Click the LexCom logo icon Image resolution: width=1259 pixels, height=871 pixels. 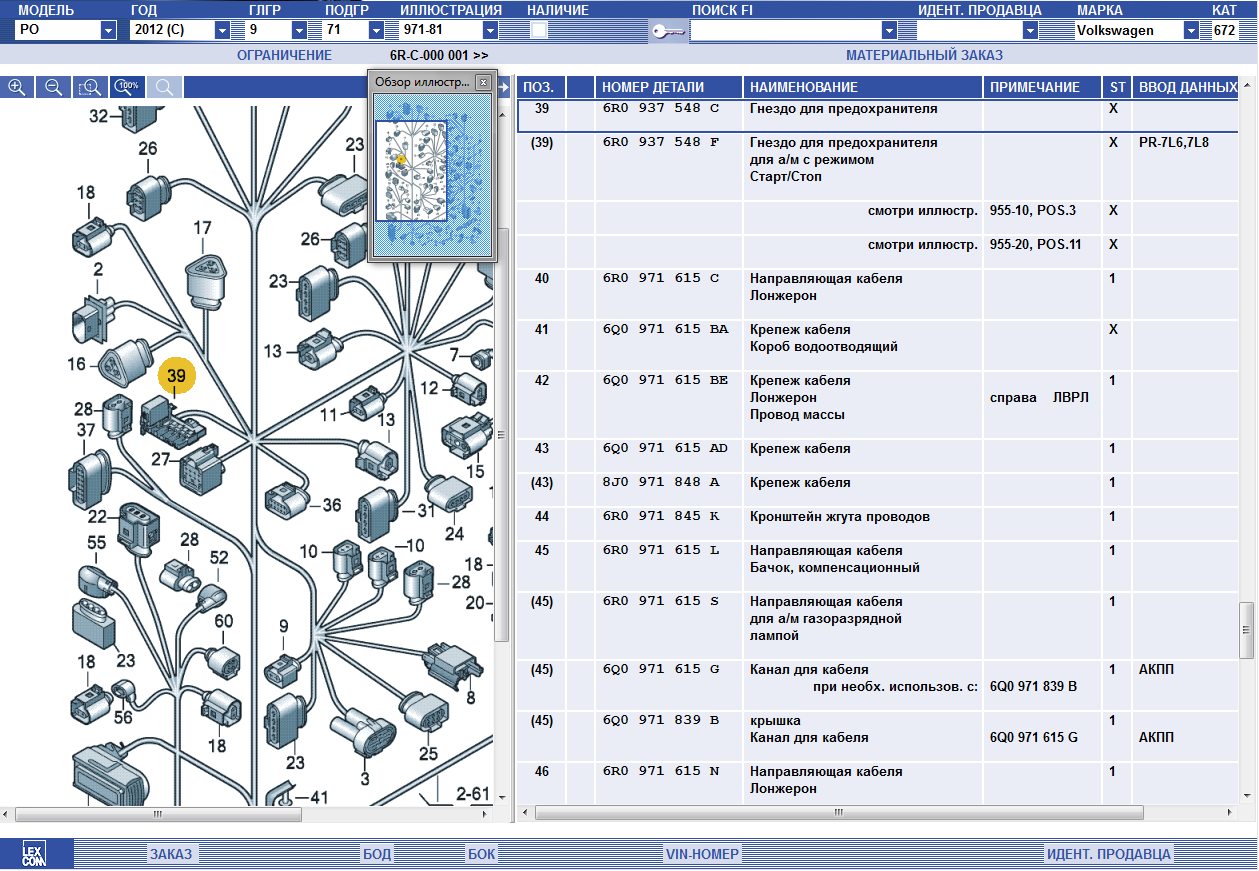click(x=35, y=854)
